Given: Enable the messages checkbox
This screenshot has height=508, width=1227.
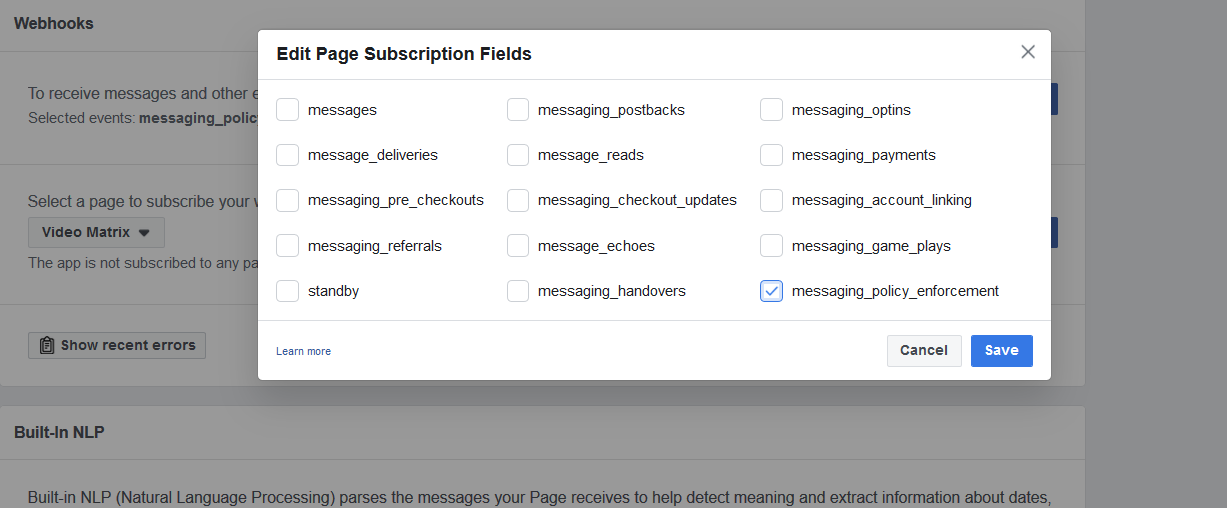Looking at the screenshot, I should [x=288, y=110].
